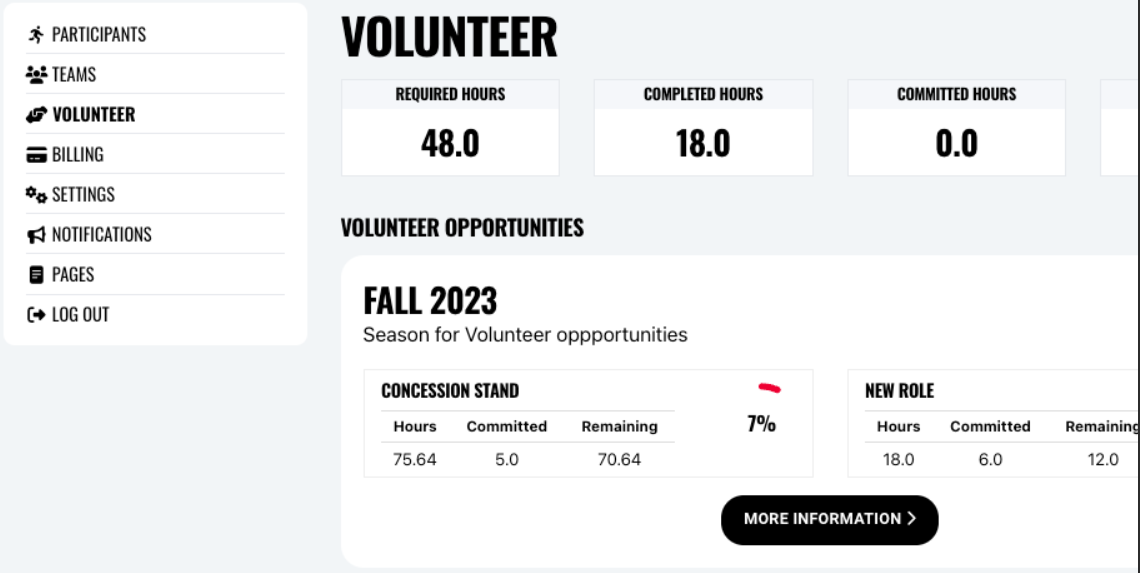
Task: Click the Log Out arrow icon
Action: tap(36, 314)
